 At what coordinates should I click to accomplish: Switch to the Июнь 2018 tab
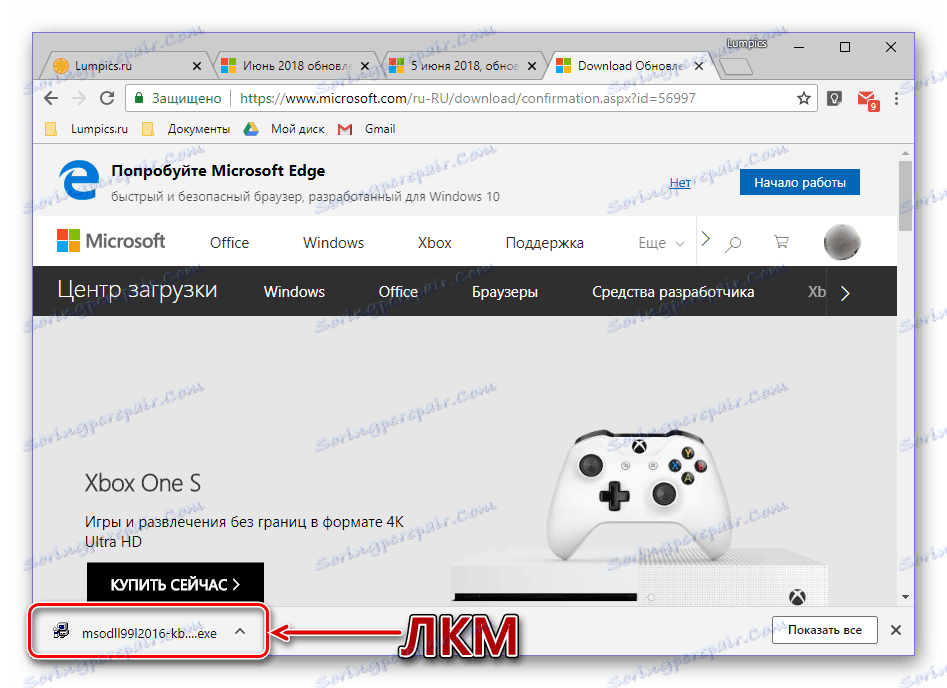290,63
